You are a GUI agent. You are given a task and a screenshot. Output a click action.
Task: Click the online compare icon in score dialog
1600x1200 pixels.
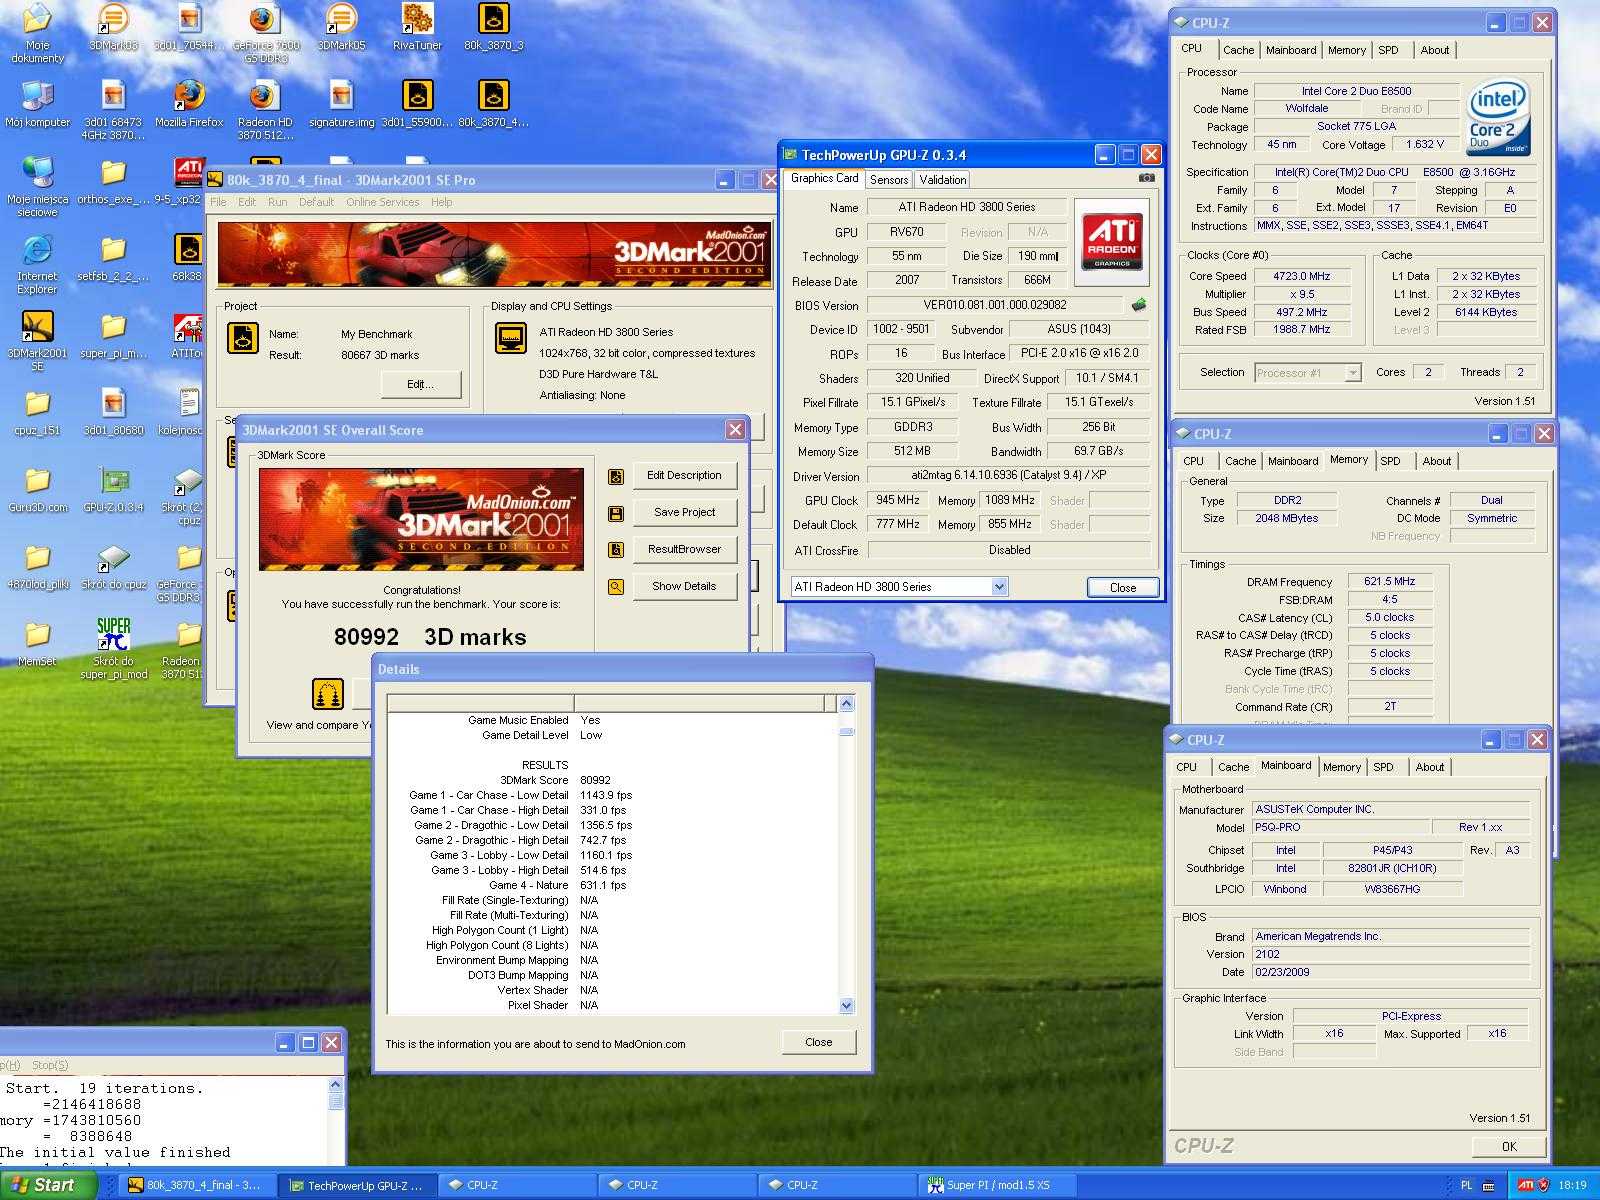[328, 693]
